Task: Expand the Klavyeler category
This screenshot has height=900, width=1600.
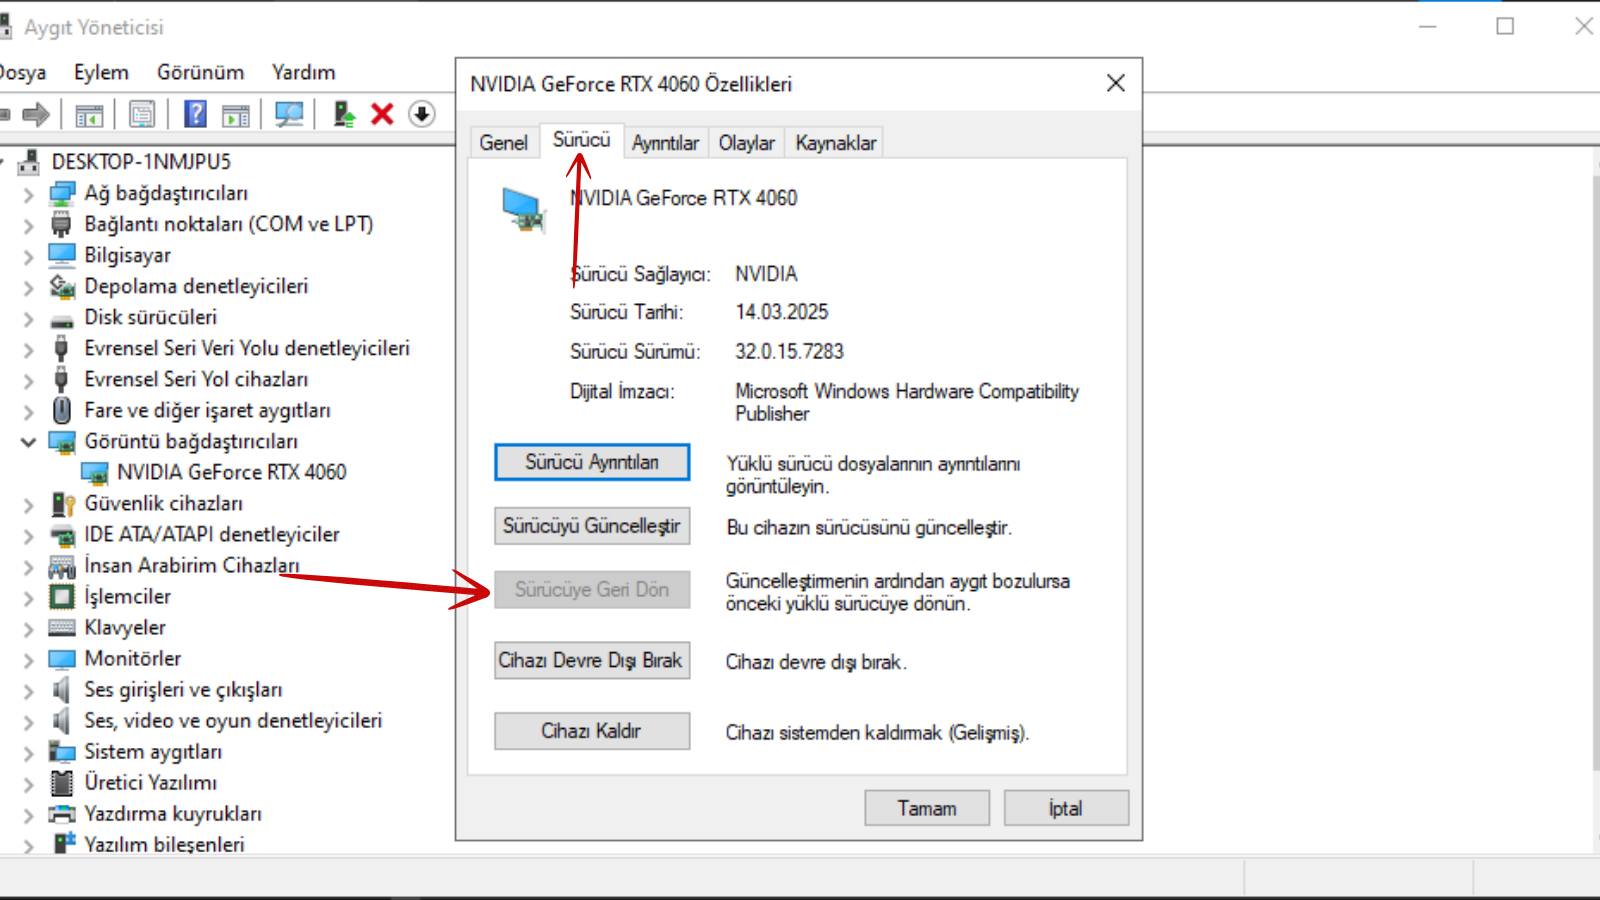Action: 28,629
